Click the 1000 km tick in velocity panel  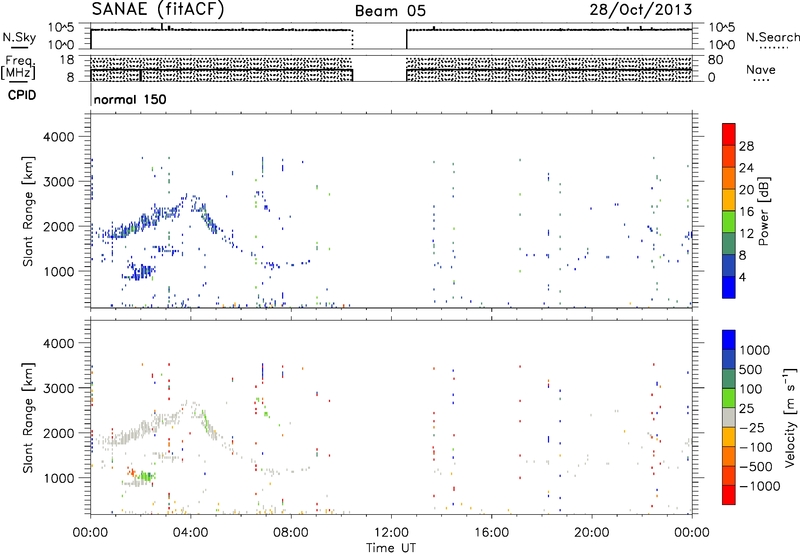pyautogui.click(x=58, y=478)
